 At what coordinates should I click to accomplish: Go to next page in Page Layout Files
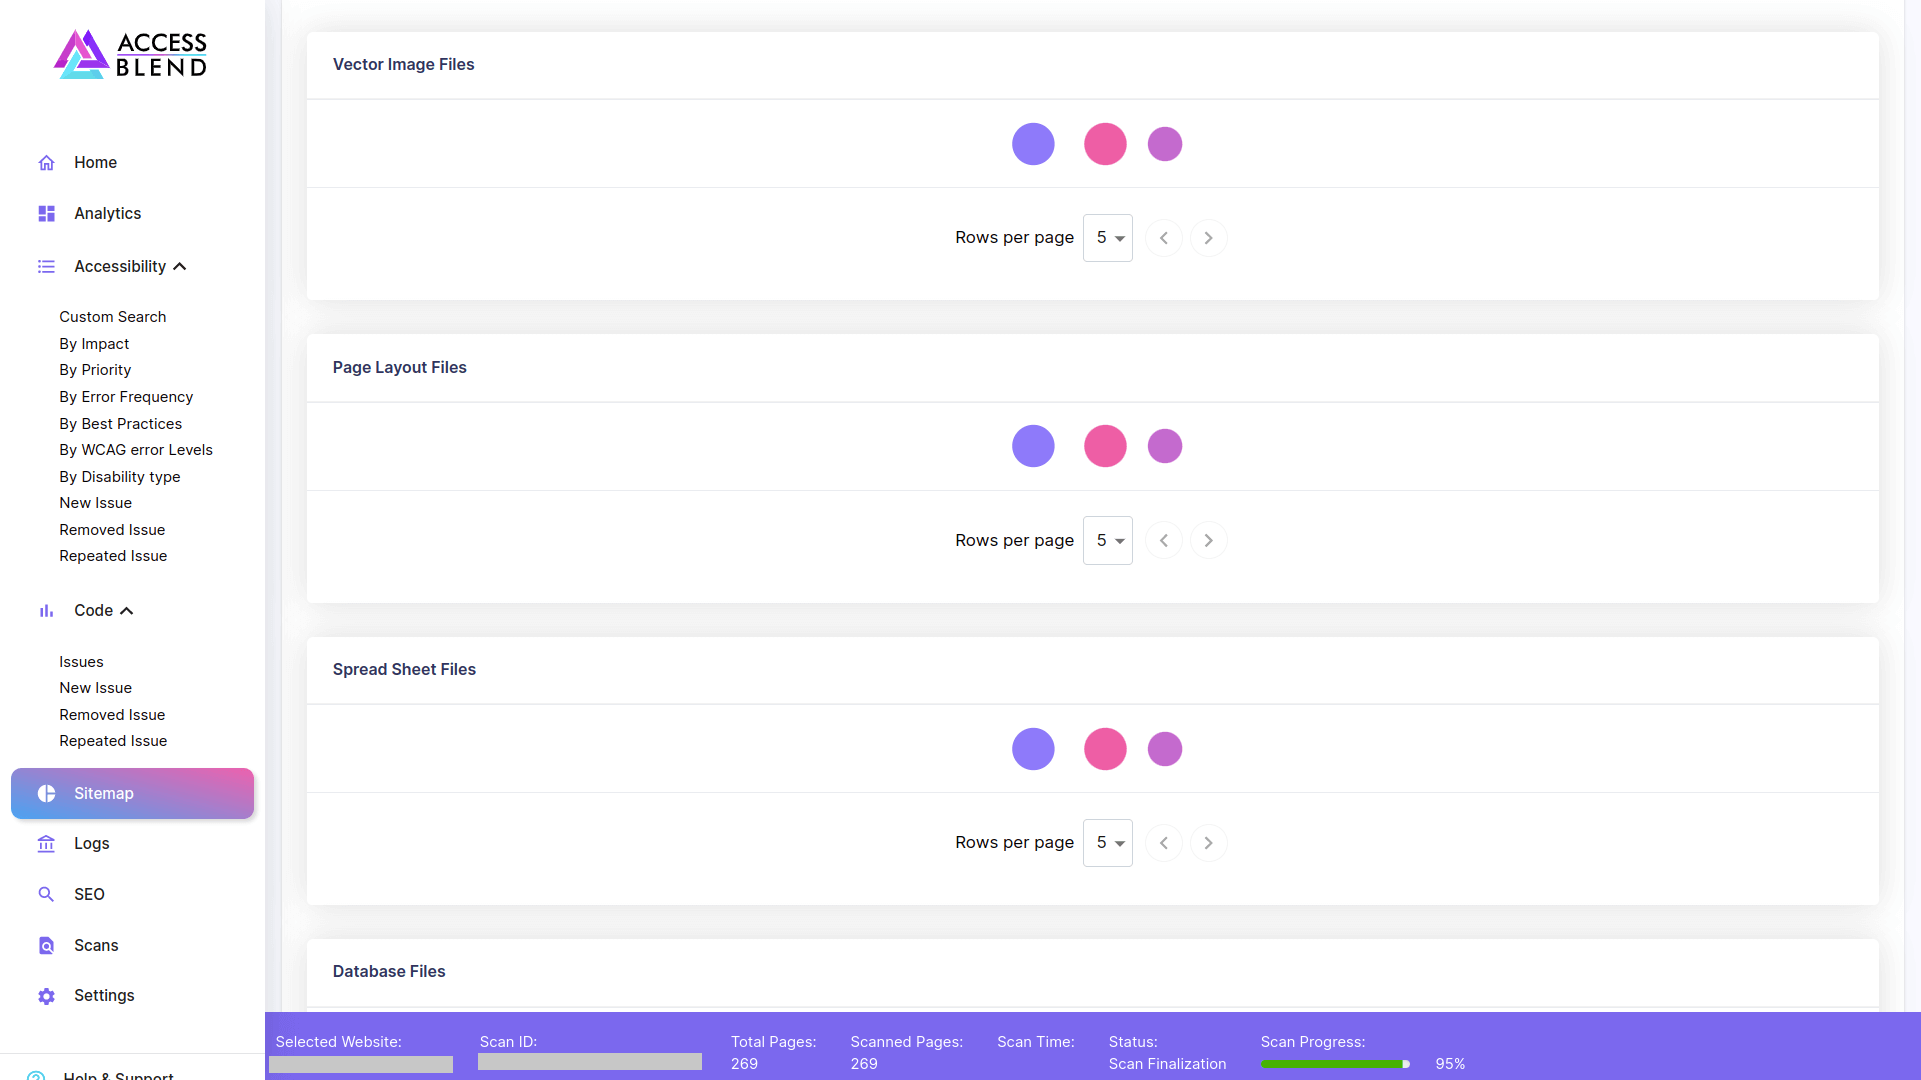pyautogui.click(x=1208, y=541)
